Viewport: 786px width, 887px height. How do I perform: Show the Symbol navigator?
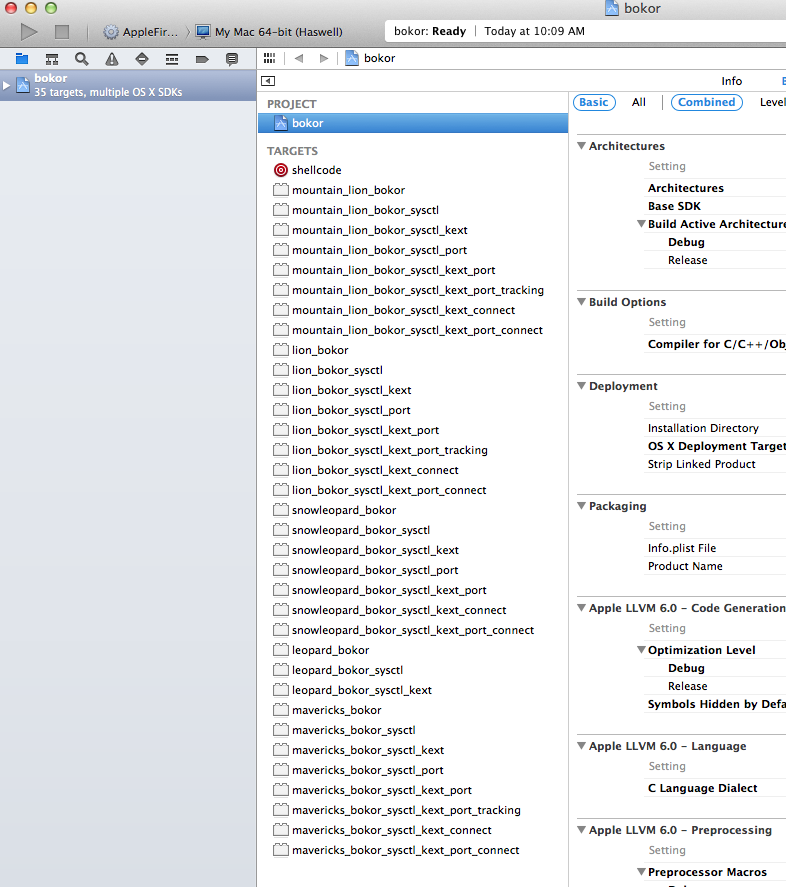(x=51, y=59)
